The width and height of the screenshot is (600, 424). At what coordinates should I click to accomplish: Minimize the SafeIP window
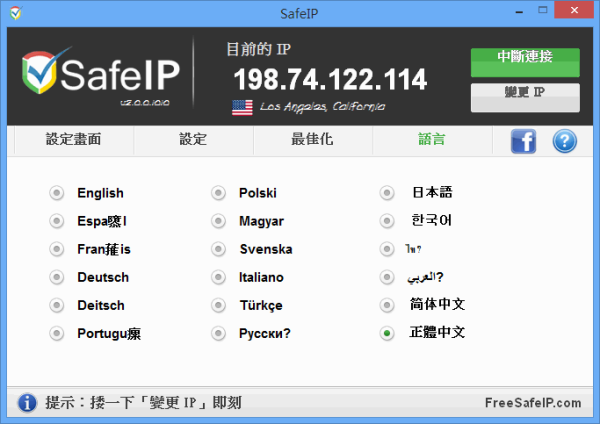519,11
